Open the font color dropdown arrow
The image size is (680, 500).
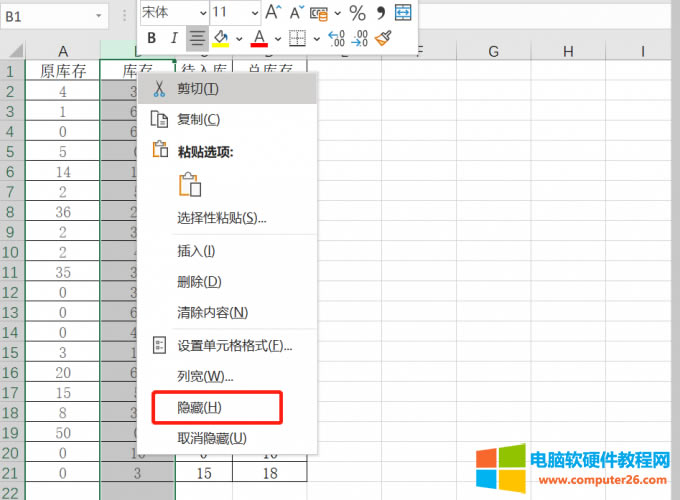278,39
